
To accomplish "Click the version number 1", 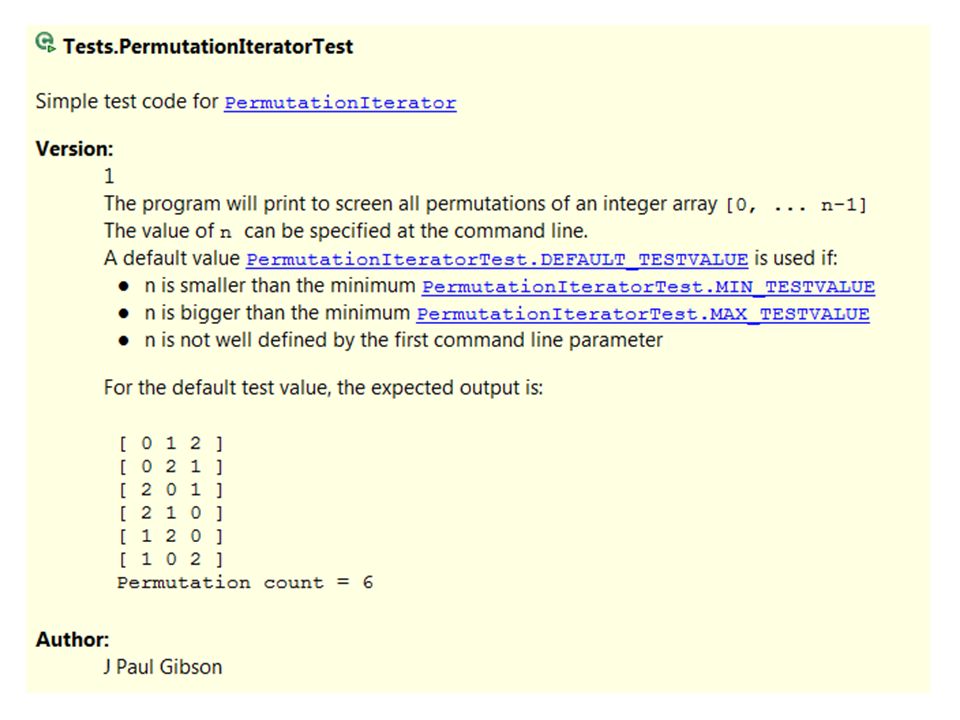I will pos(109,176).
